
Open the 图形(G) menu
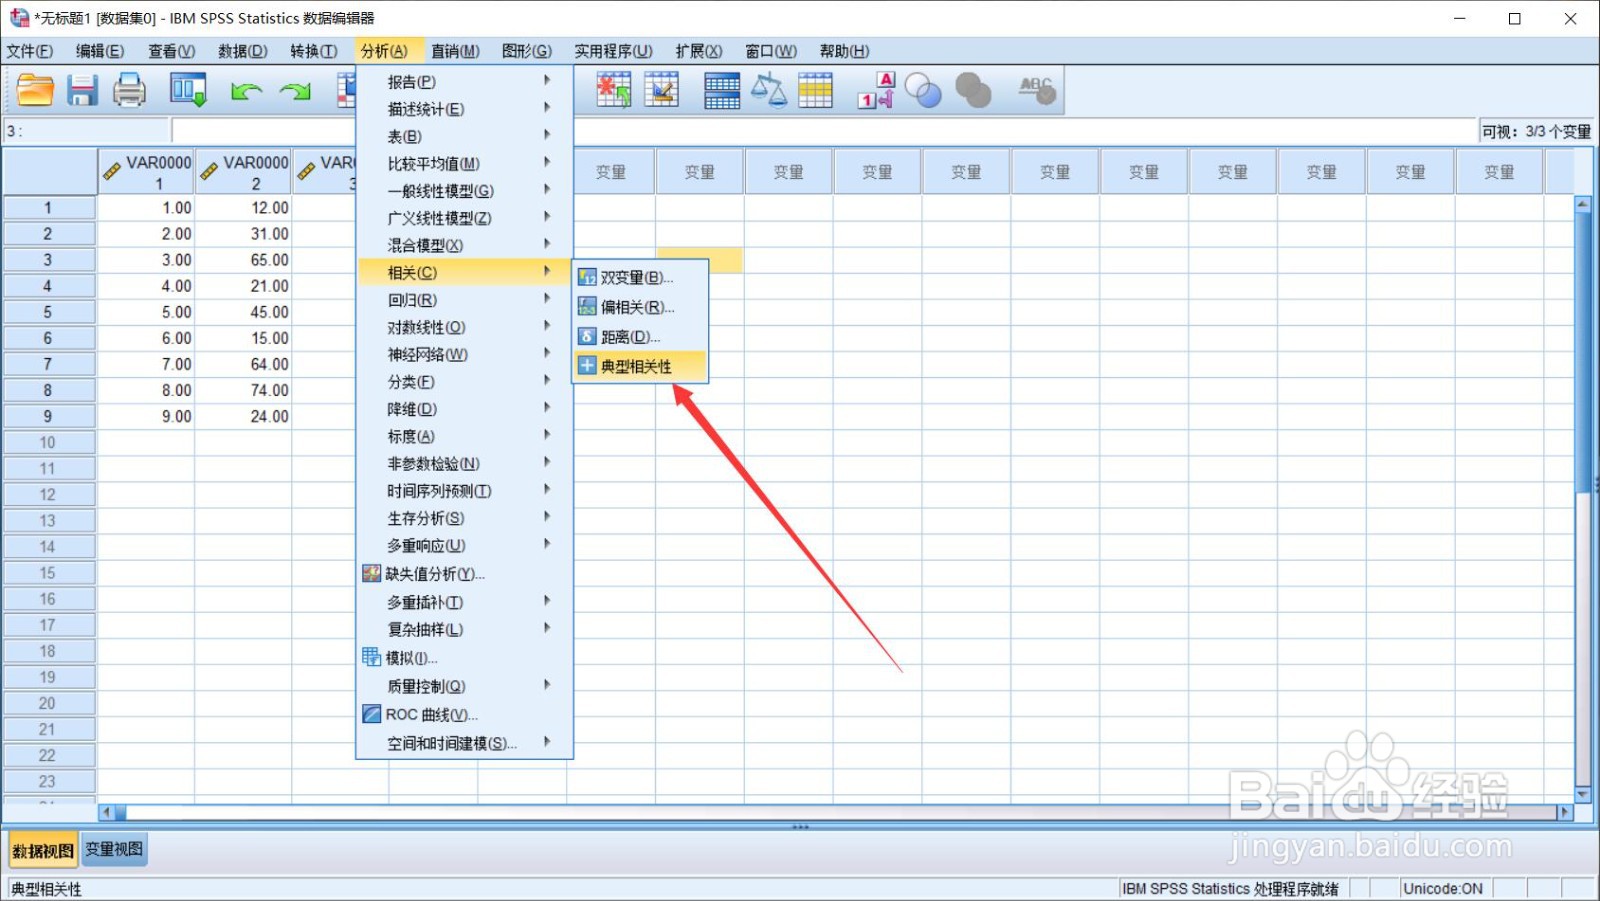(x=527, y=51)
